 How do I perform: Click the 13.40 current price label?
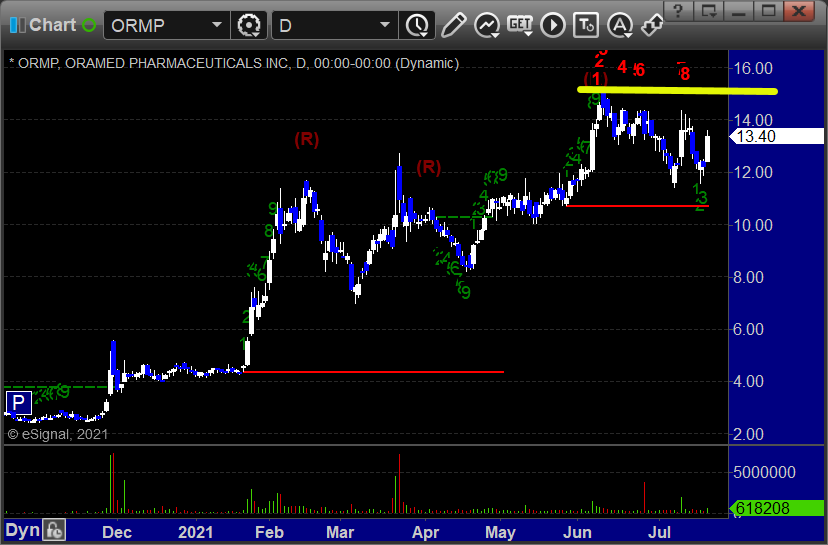click(777, 136)
